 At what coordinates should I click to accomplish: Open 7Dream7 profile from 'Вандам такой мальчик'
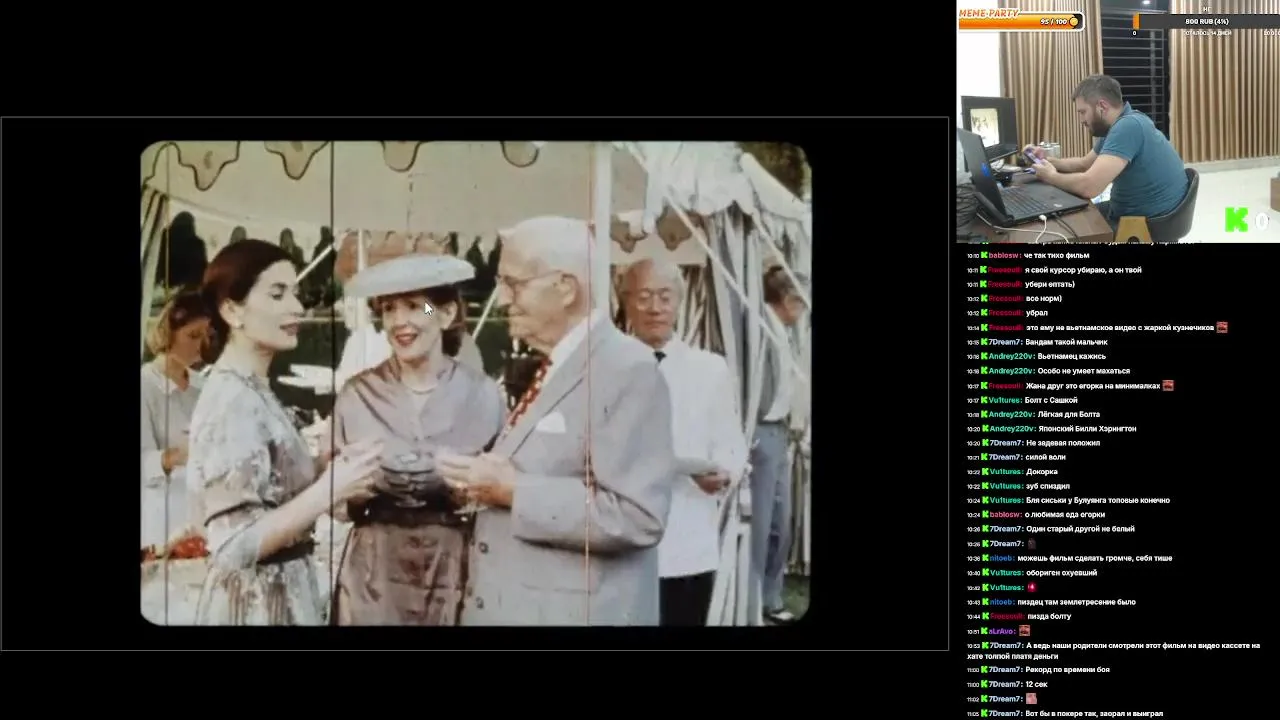pos(1005,342)
